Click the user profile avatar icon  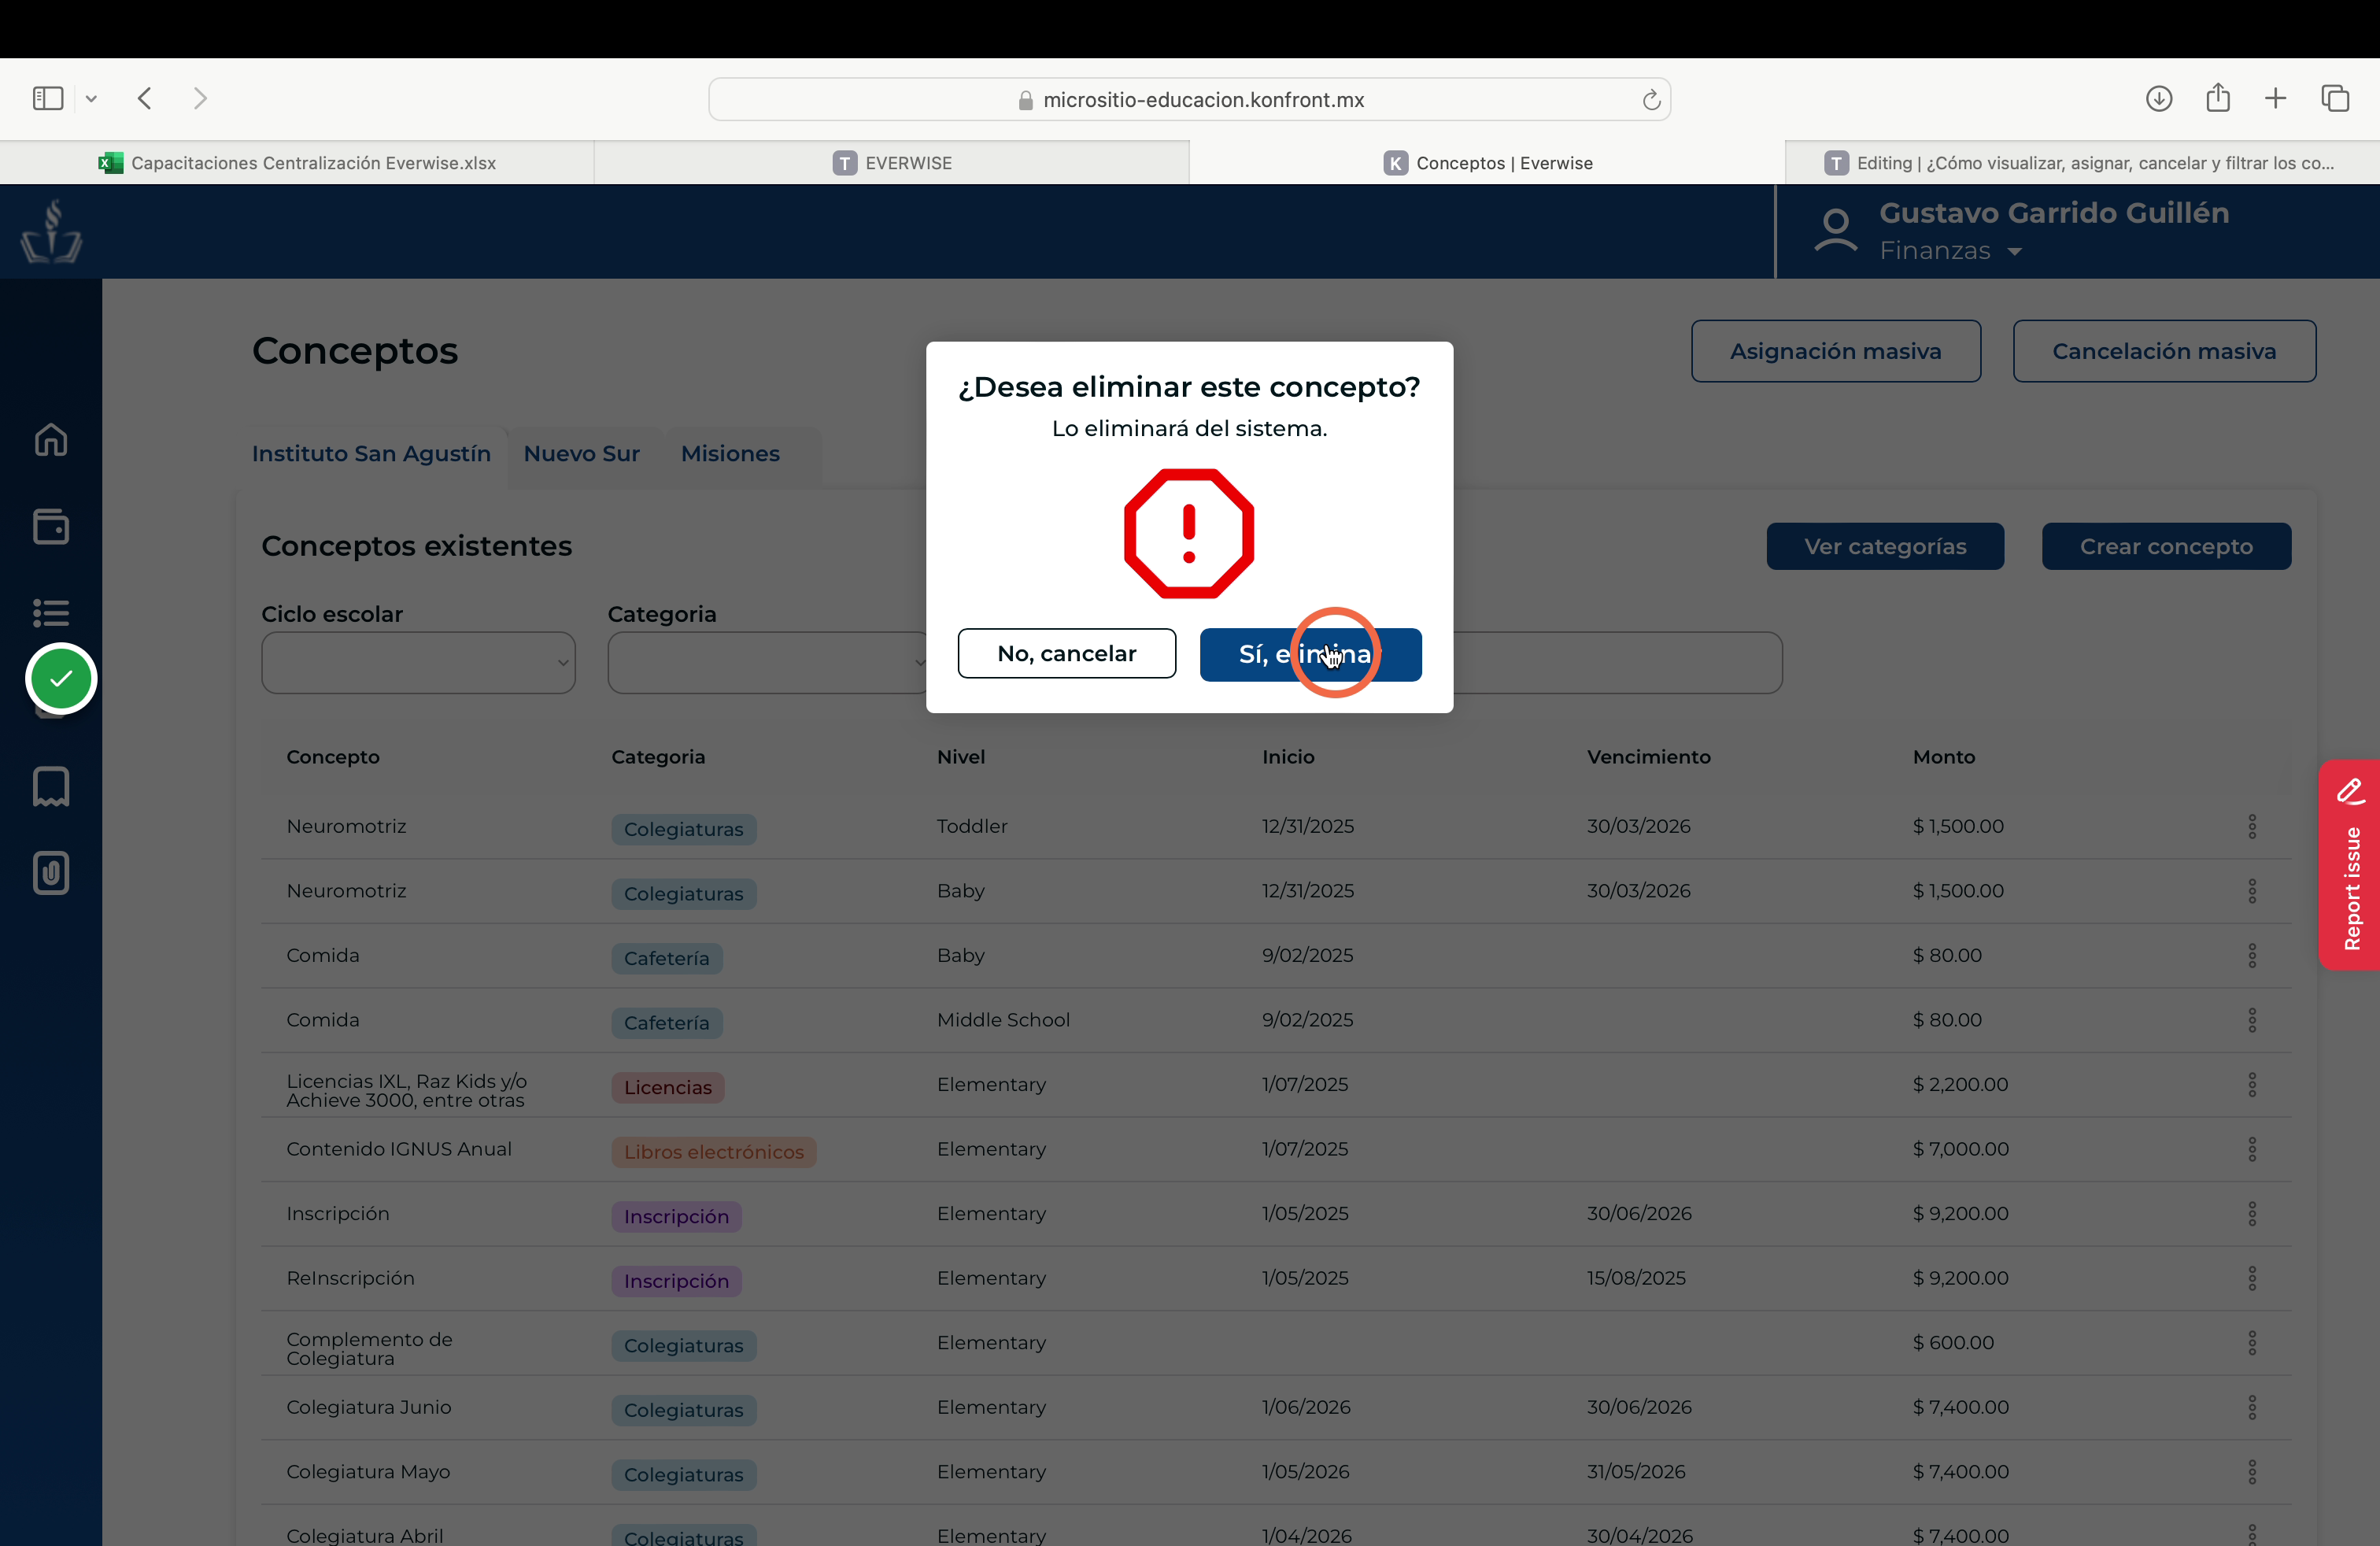(1835, 231)
